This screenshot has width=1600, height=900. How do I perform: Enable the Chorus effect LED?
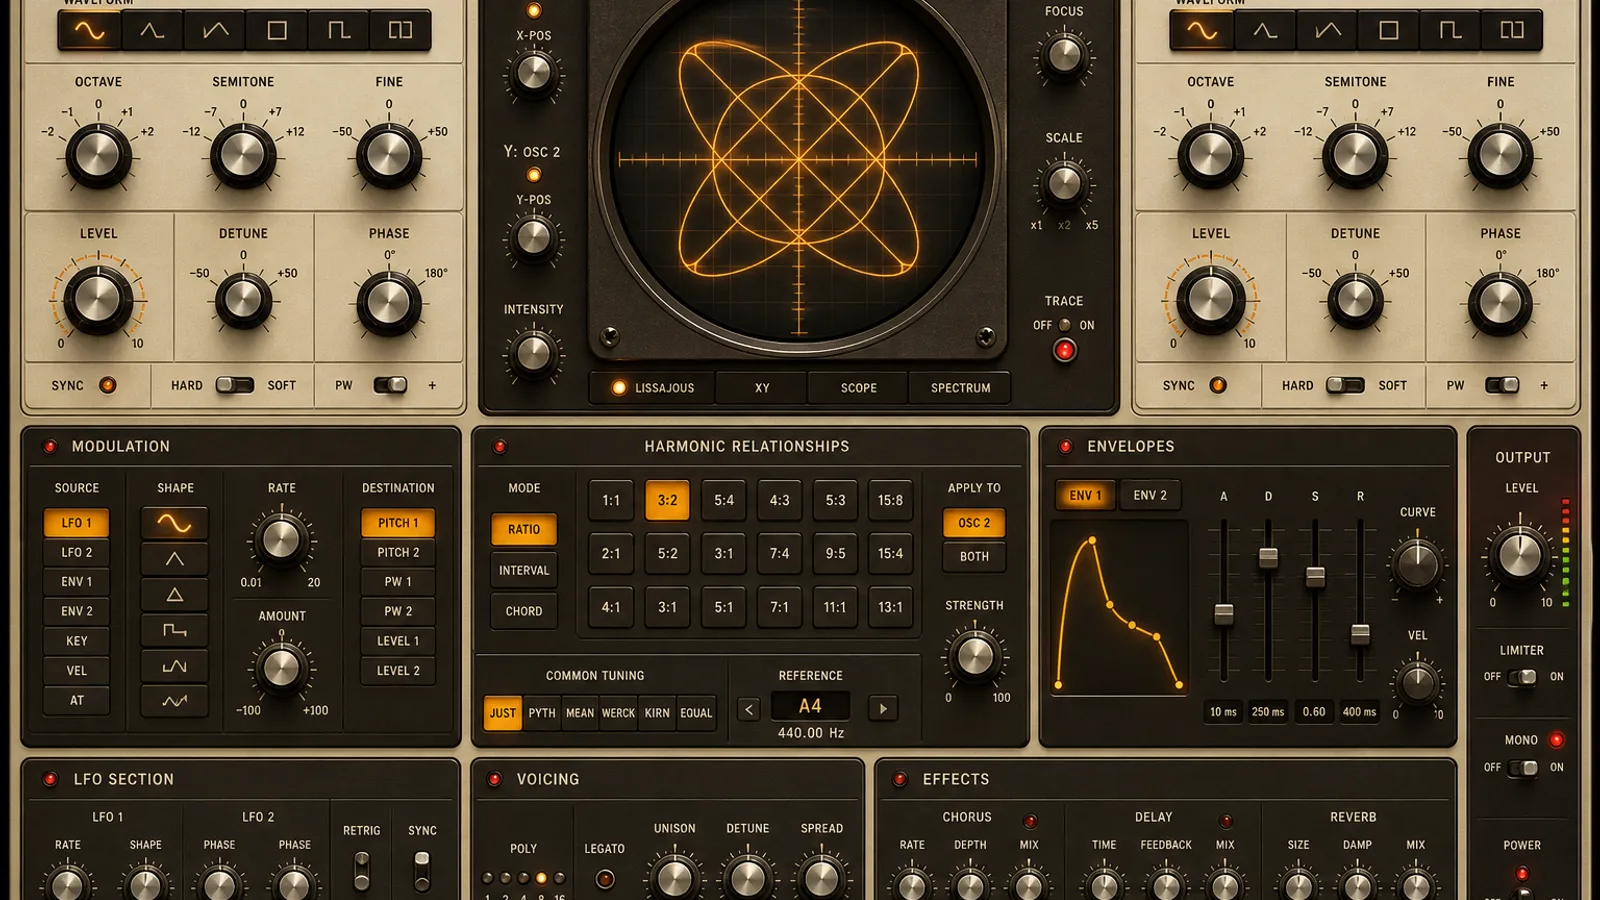pyautogui.click(x=1030, y=821)
